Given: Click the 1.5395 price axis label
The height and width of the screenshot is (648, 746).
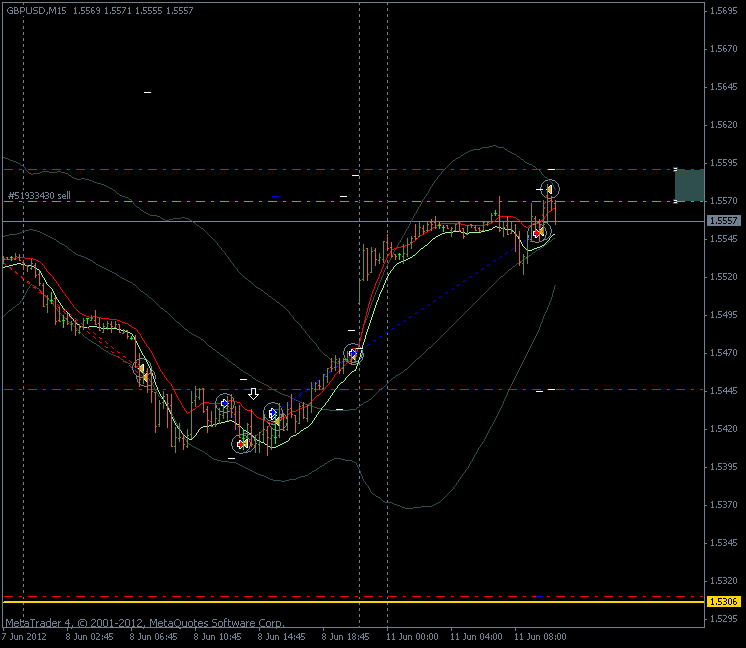Looking at the screenshot, I should 724,467.
